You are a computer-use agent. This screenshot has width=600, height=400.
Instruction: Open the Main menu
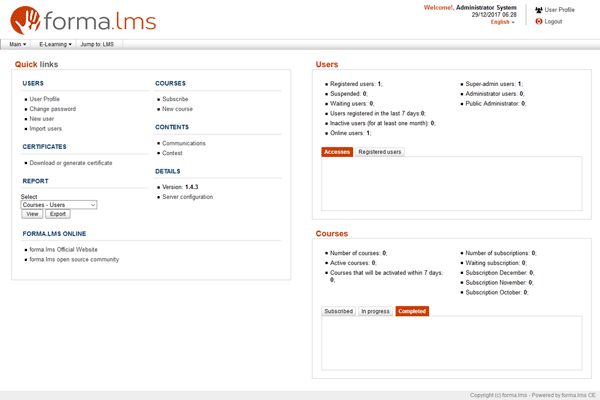pyautogui.click(x=17, y=45)
